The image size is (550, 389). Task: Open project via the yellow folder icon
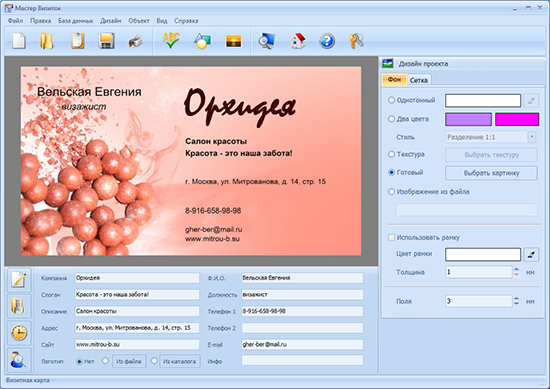coord(46,41)
